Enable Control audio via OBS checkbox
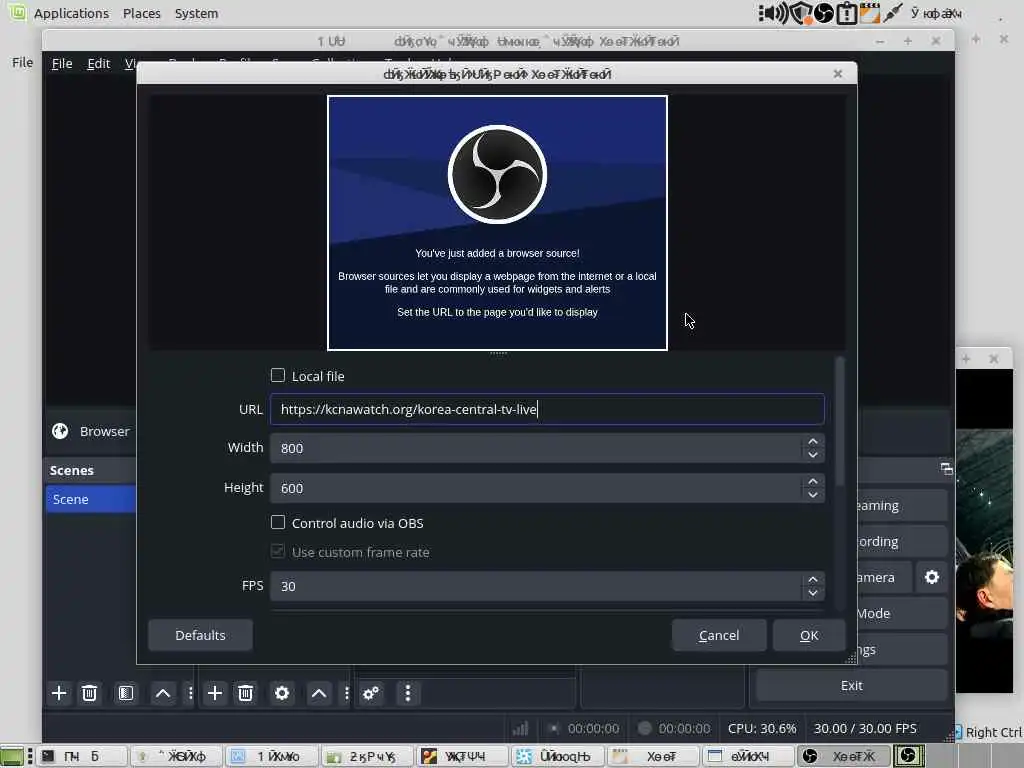This screenshot has height=768, width=1024. click(278, 522)
